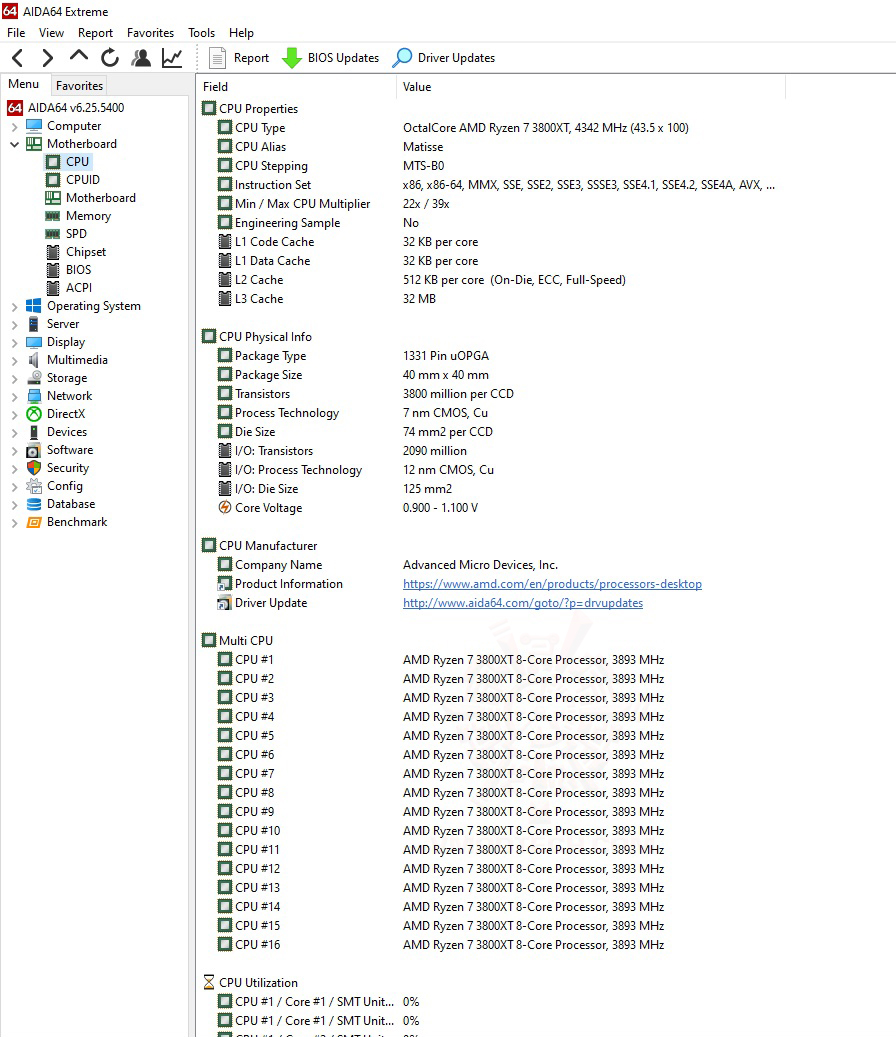Image resolution: width=896 pixels, height=1037 pixels.
Task: Click the Benchmark orange icon
Action: click(34, 522)
